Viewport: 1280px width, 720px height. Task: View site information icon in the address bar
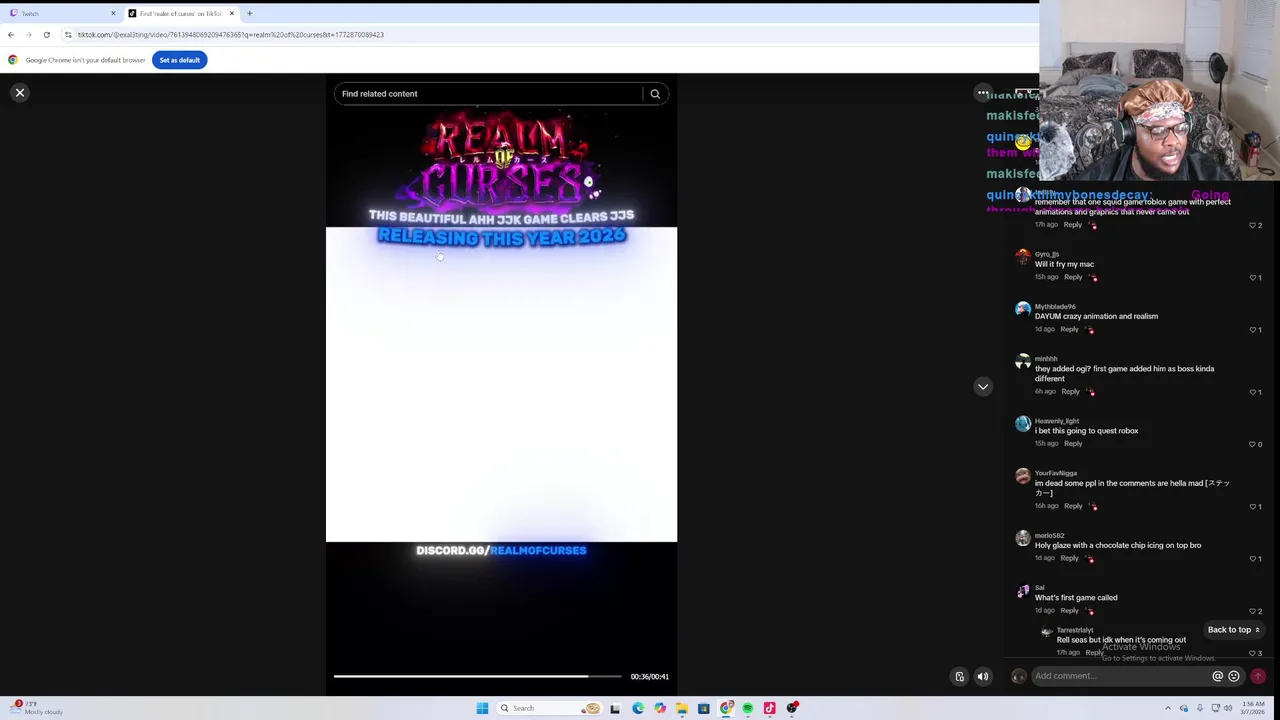click(x=68, y=35)
